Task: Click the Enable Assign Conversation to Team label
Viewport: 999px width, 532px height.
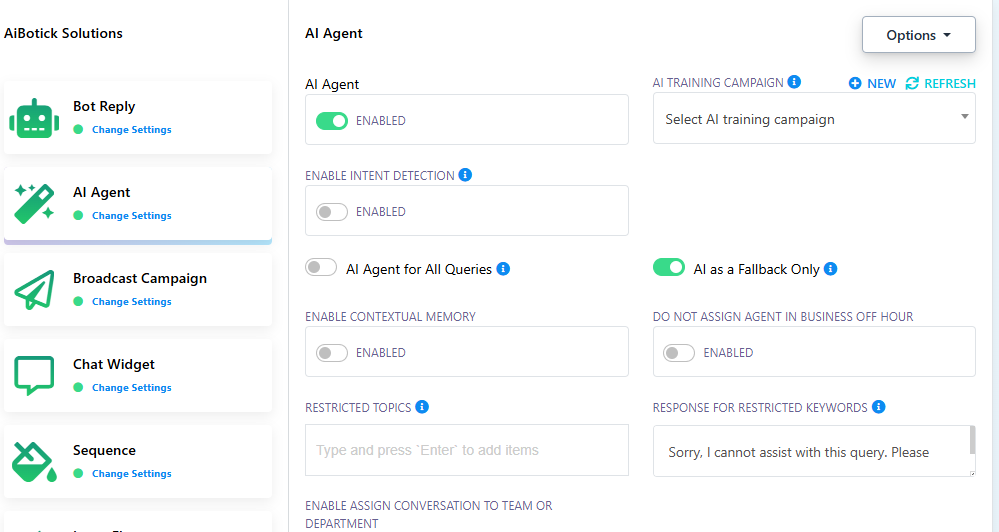Action: point(429,514)
